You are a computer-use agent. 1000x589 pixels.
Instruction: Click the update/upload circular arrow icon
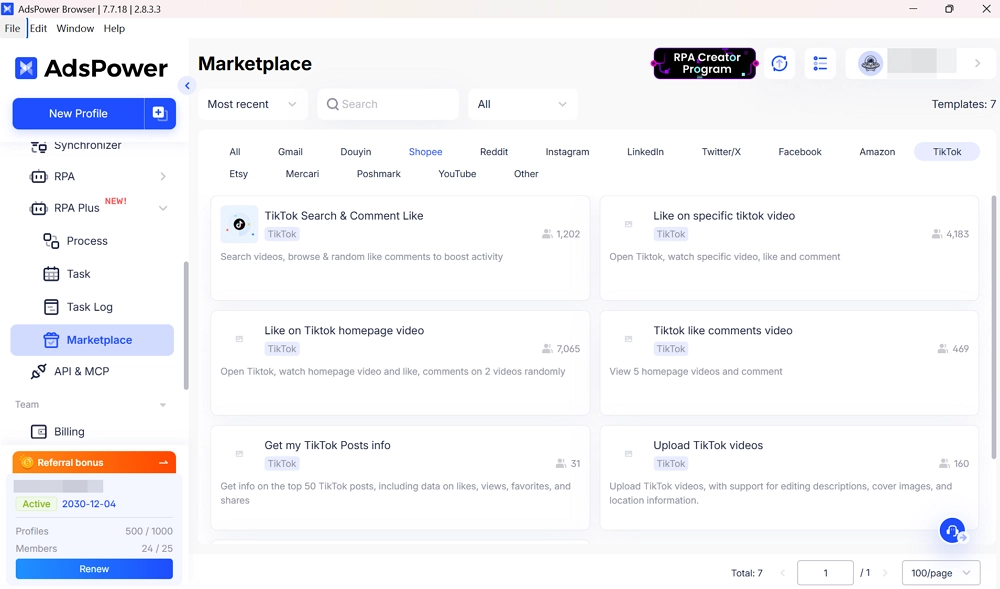(x=779, y=64)
